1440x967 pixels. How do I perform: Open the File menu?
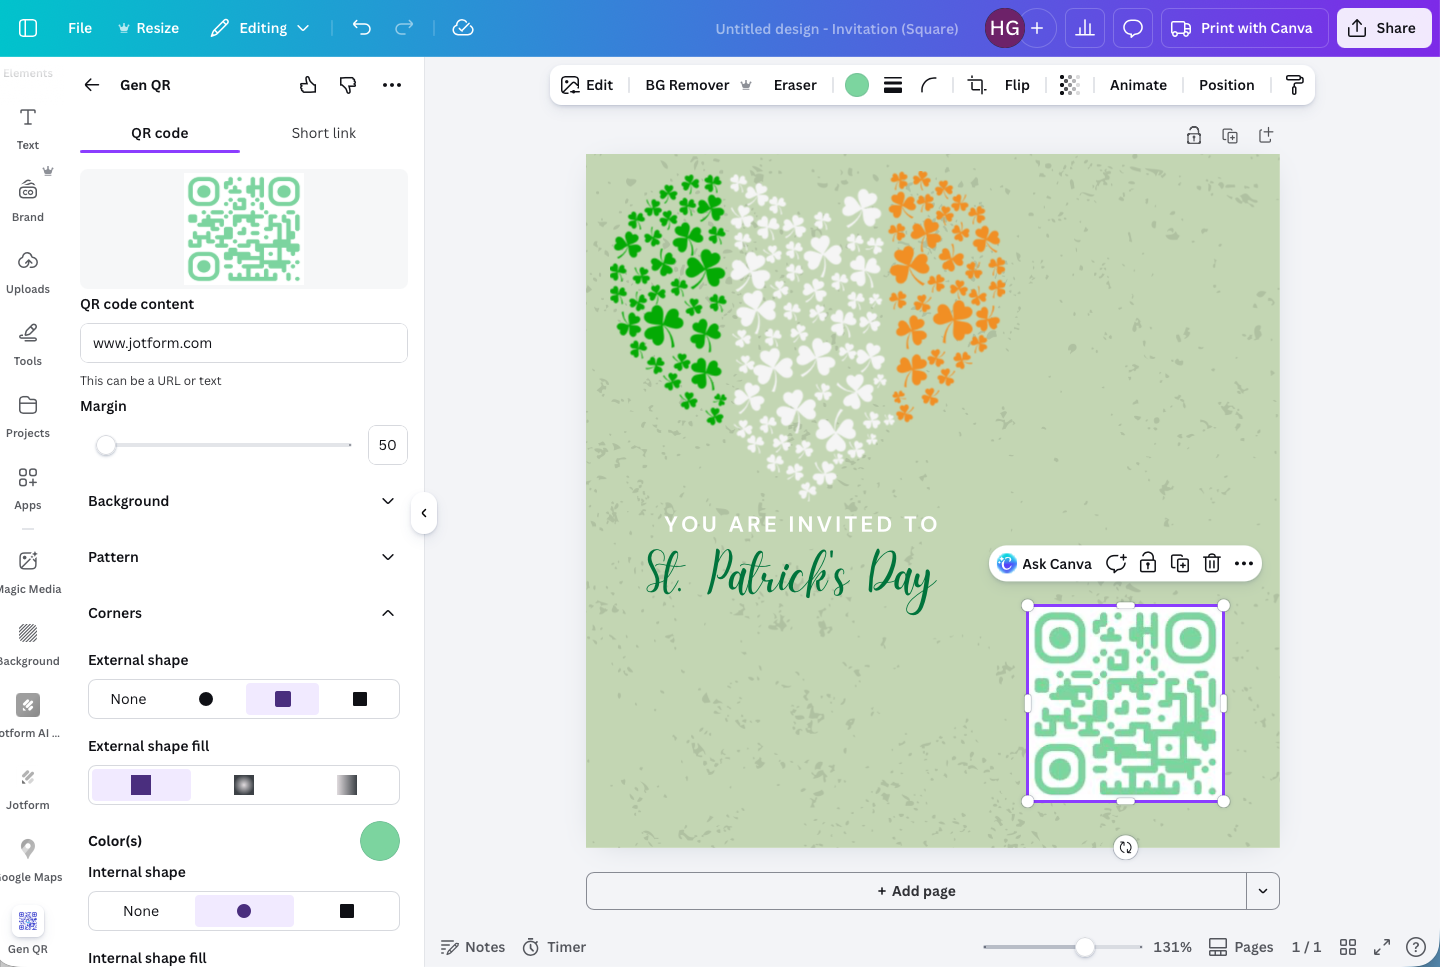point(79,28)
